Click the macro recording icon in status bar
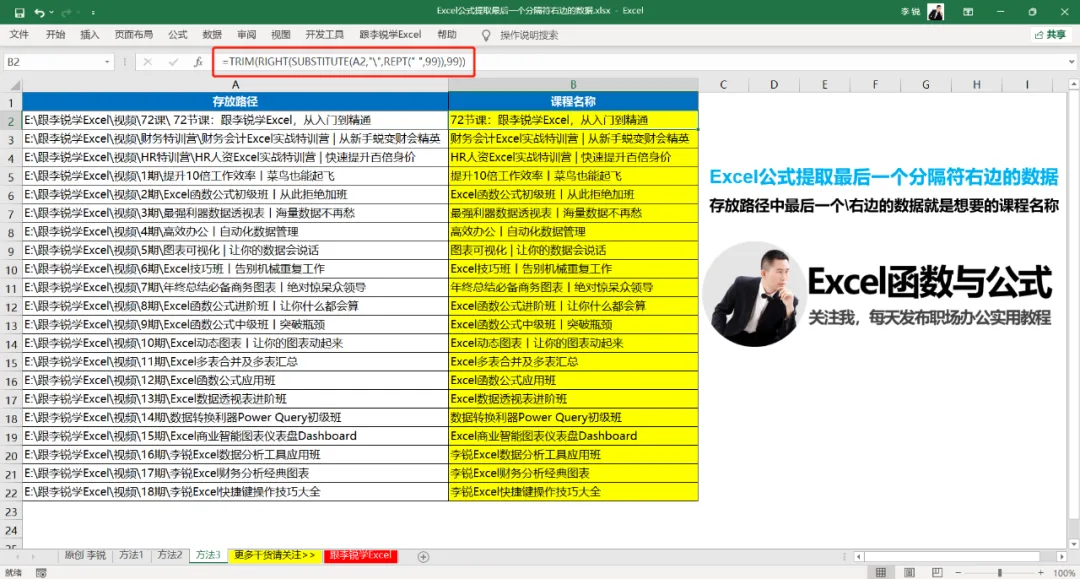Image resolution: width=1080 pixels, height=579 pixels. click(x=41, y=573)
